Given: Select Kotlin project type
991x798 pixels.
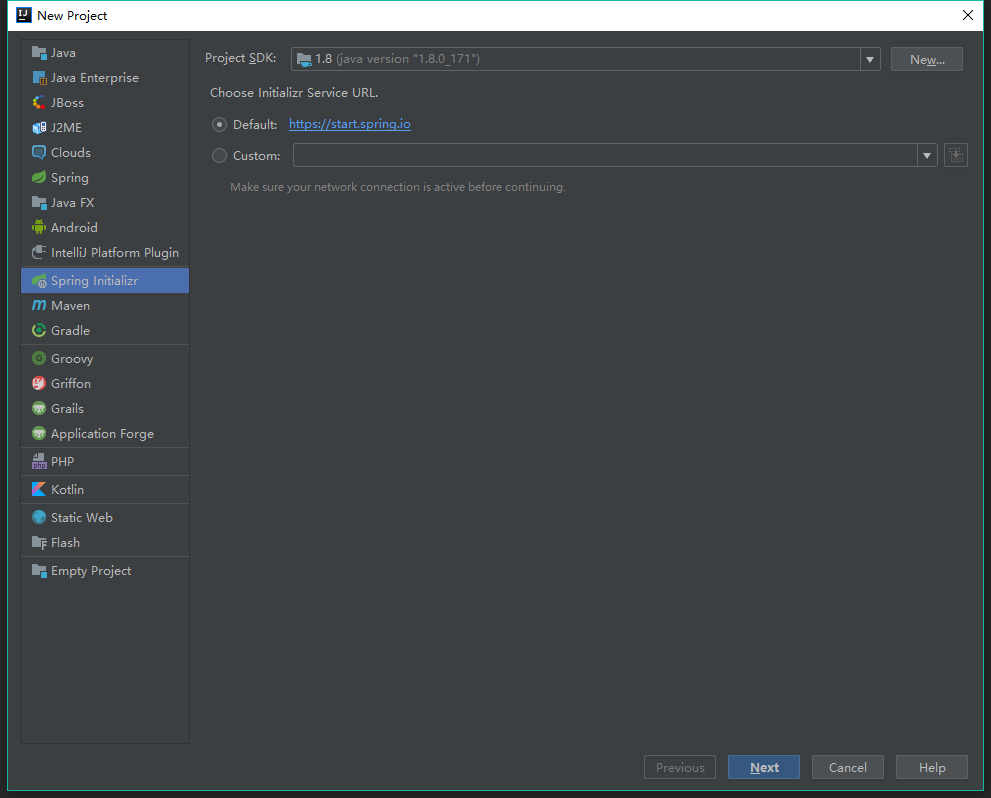Looking at the screenshot, I should tap(105, 490).
